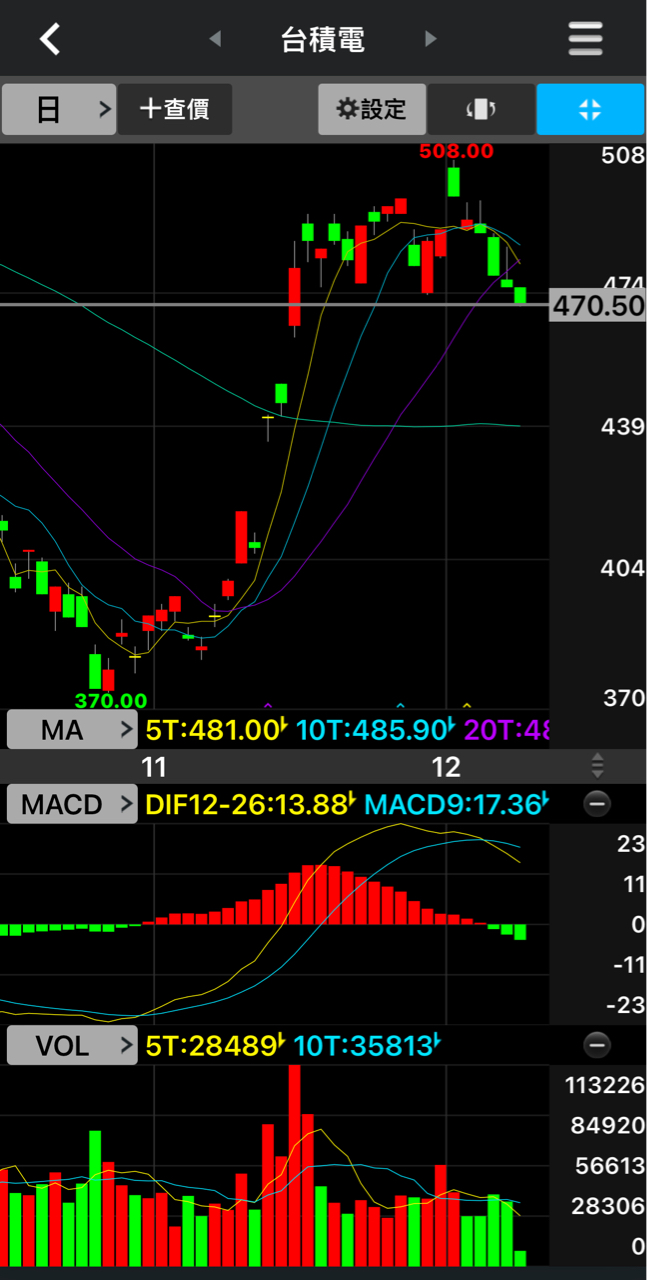The width and height of the screenshot is (647, 1280).
Task: Toggle the fullscreen collapse button
Action: 590,109
